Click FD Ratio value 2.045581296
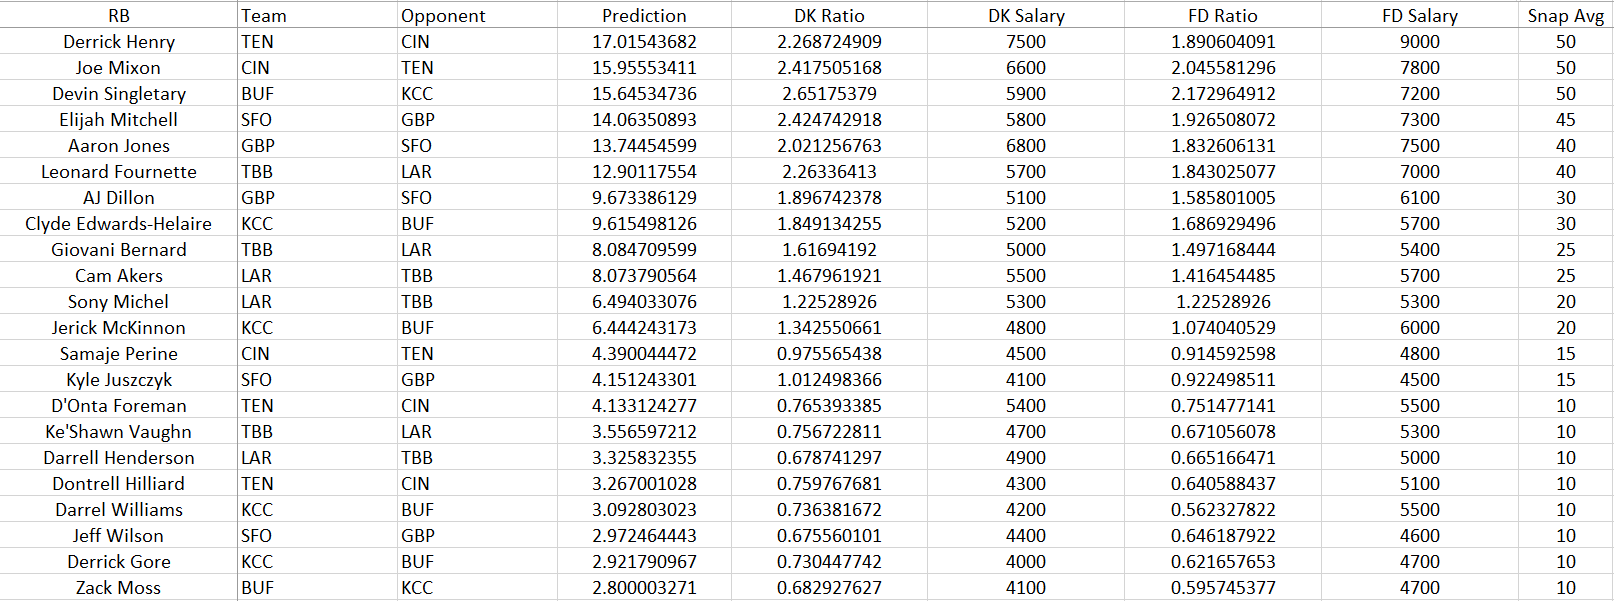1614x601 pixels. click(1223, 67)
